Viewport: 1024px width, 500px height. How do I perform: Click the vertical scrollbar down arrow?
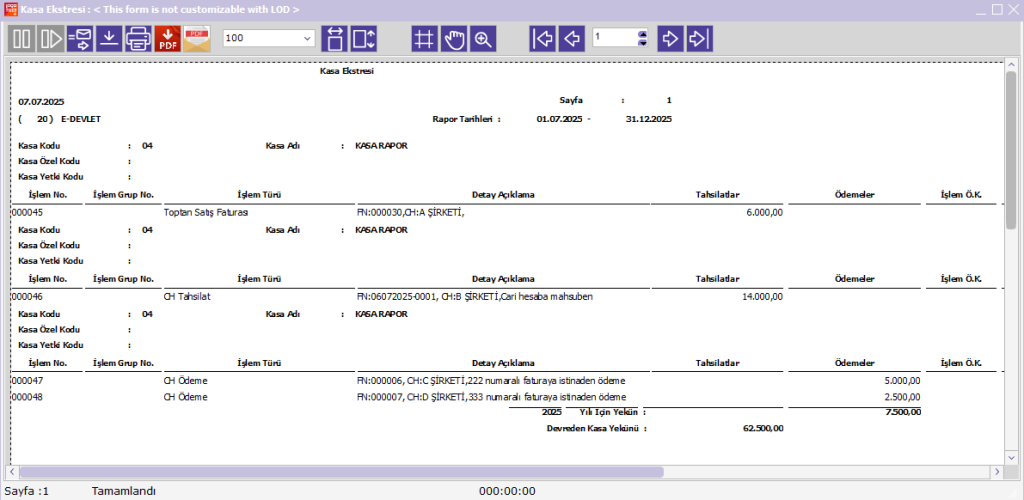click(x=1011, y=458)
